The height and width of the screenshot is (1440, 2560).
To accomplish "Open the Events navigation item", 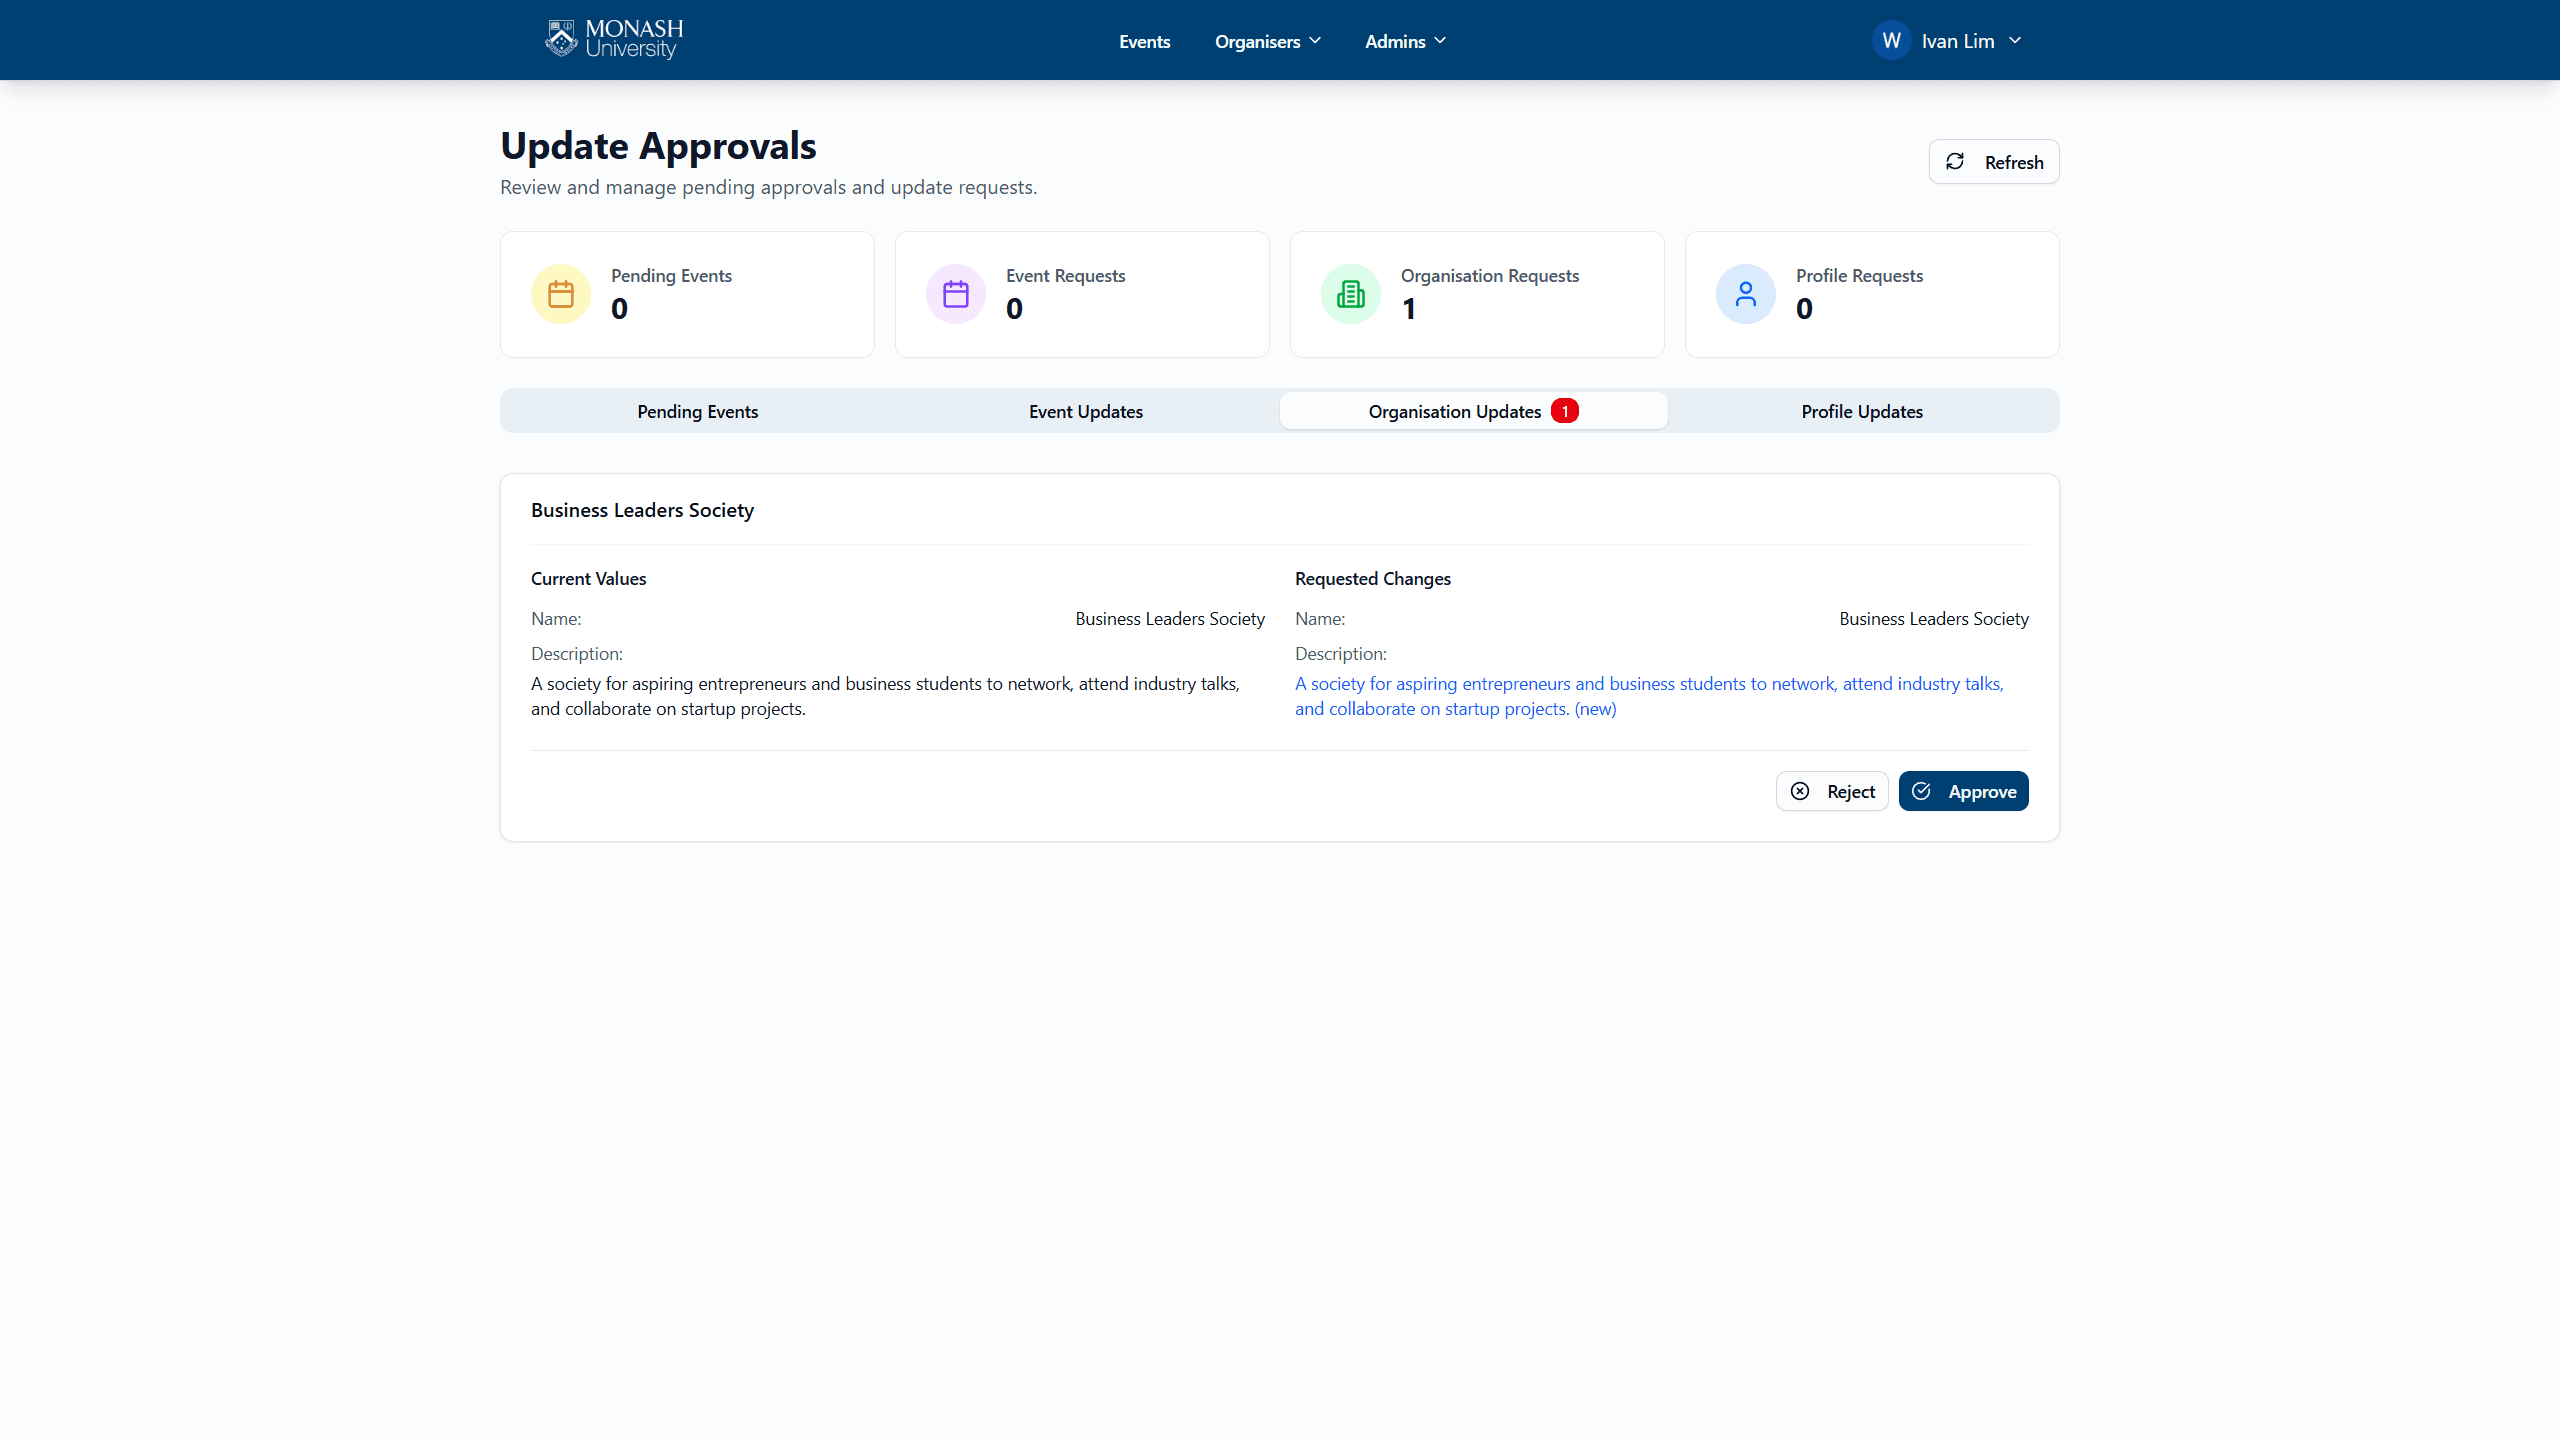I will [x=1144, y=41].
